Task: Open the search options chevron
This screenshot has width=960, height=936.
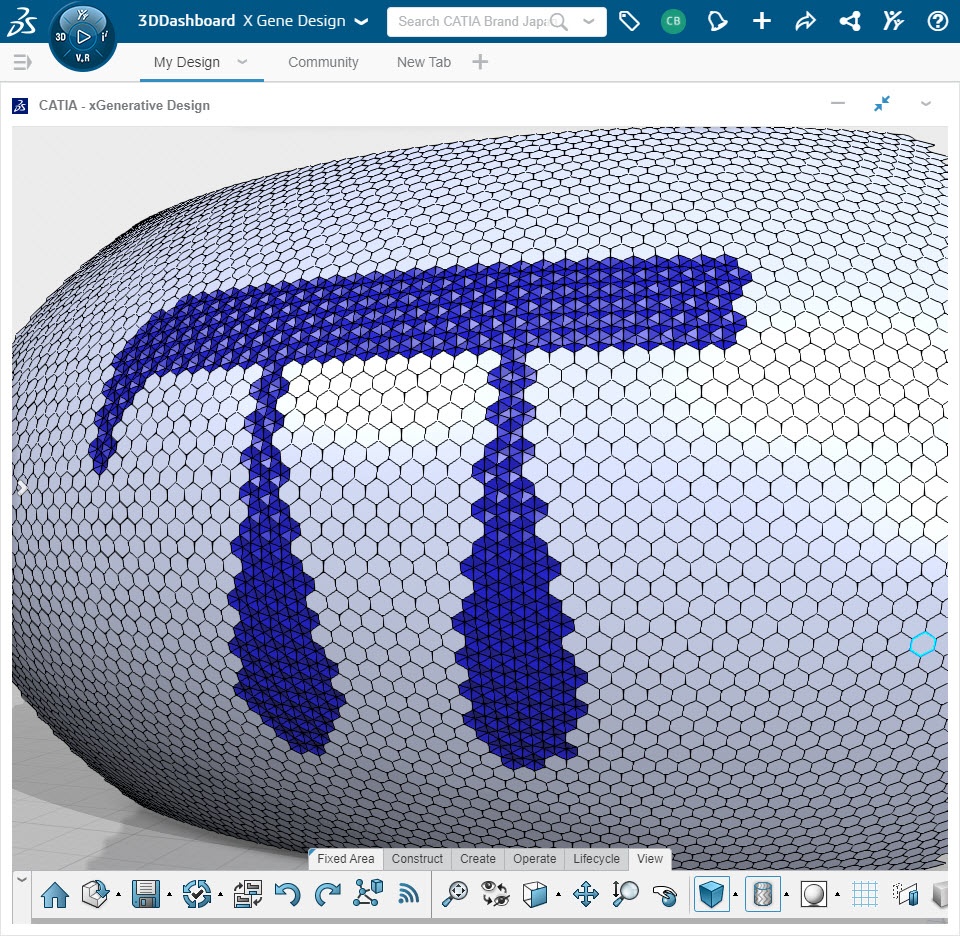Action: [588, 21]
